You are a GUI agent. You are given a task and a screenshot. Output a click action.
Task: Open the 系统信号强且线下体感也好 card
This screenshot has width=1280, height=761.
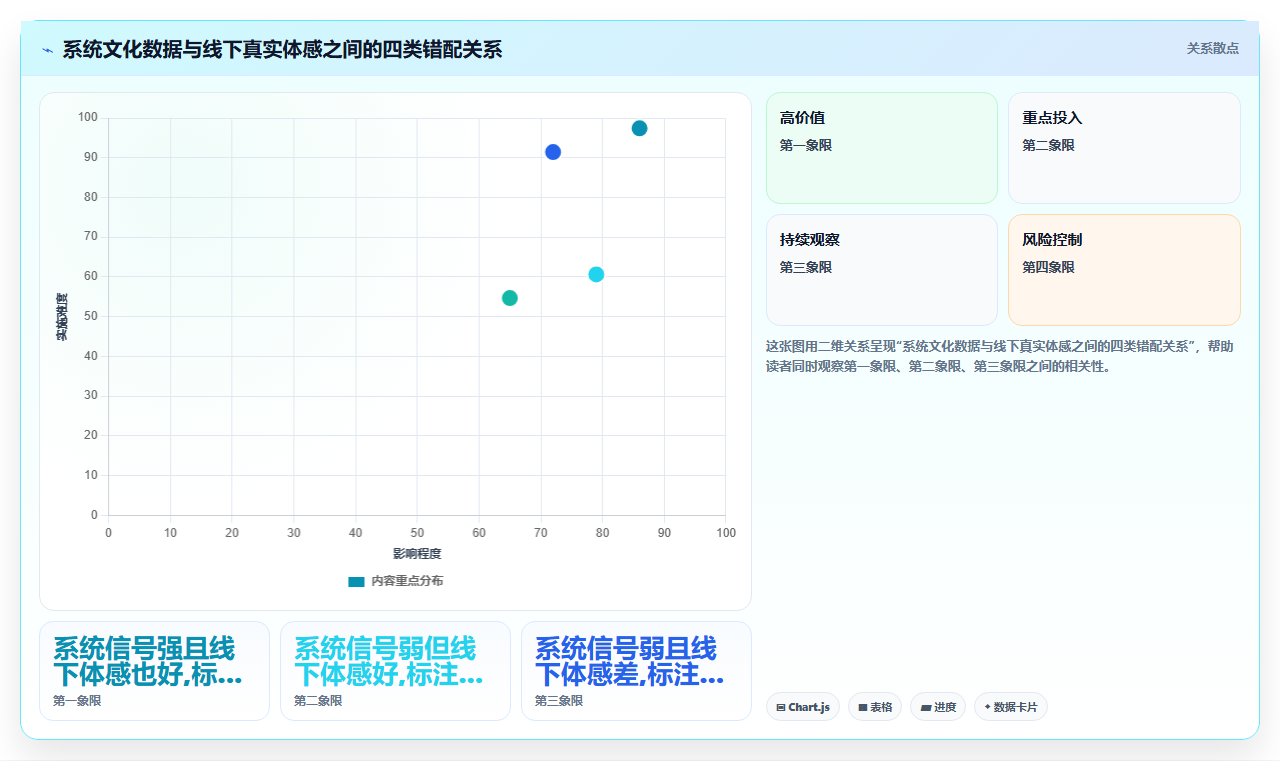pyautogui.click(x=154, y=671)
